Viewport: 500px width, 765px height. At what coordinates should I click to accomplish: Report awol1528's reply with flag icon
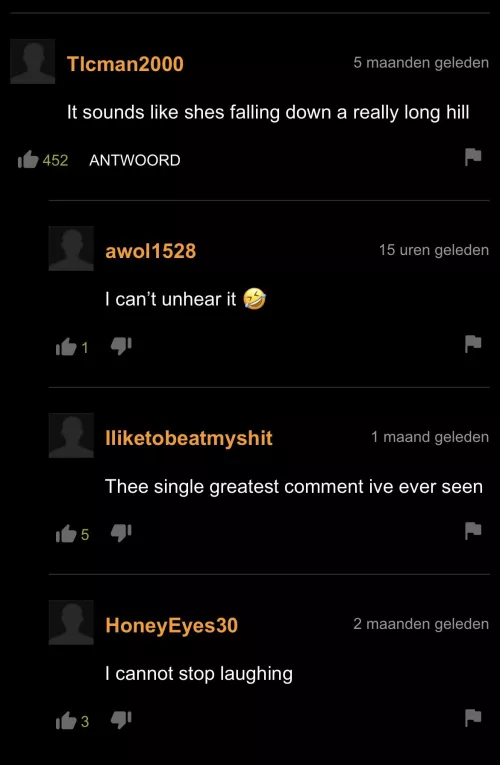[473, 344]
